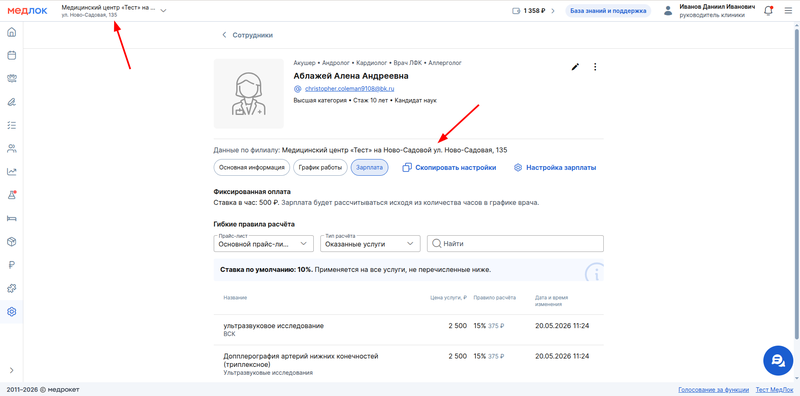The width and height of the screenshot is (800, 396).
Task: Click the Правило расчёта column header
Action: [494, 298]
